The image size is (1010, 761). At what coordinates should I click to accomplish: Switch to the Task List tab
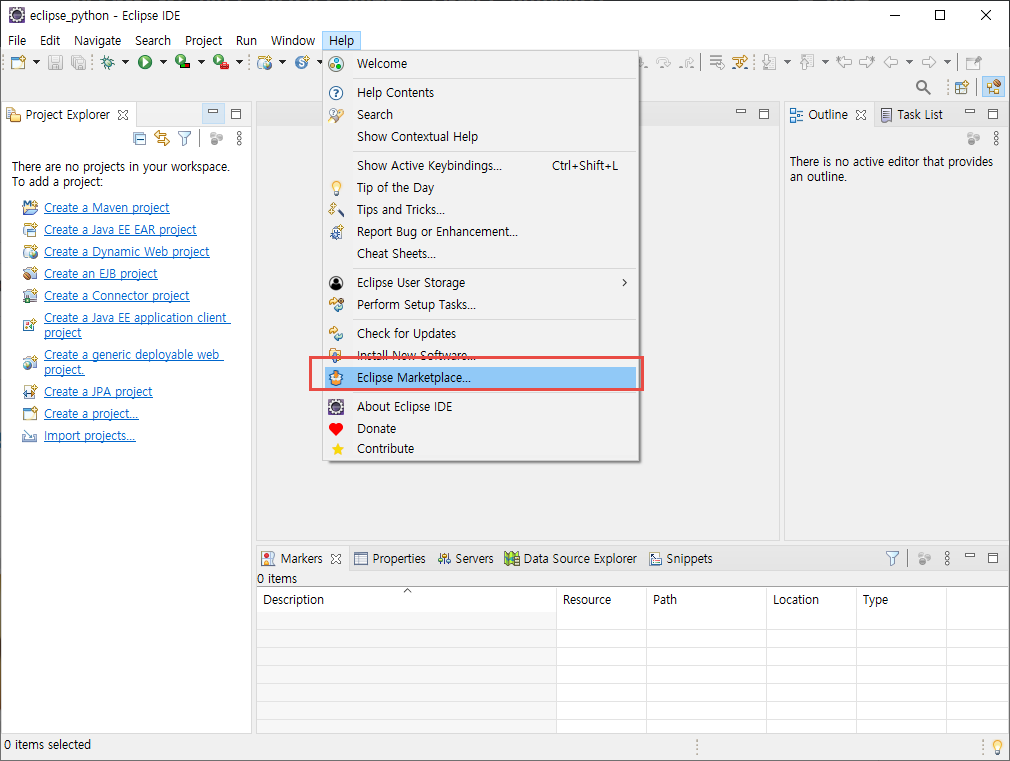pyautogui.click(x=911, y=115)
